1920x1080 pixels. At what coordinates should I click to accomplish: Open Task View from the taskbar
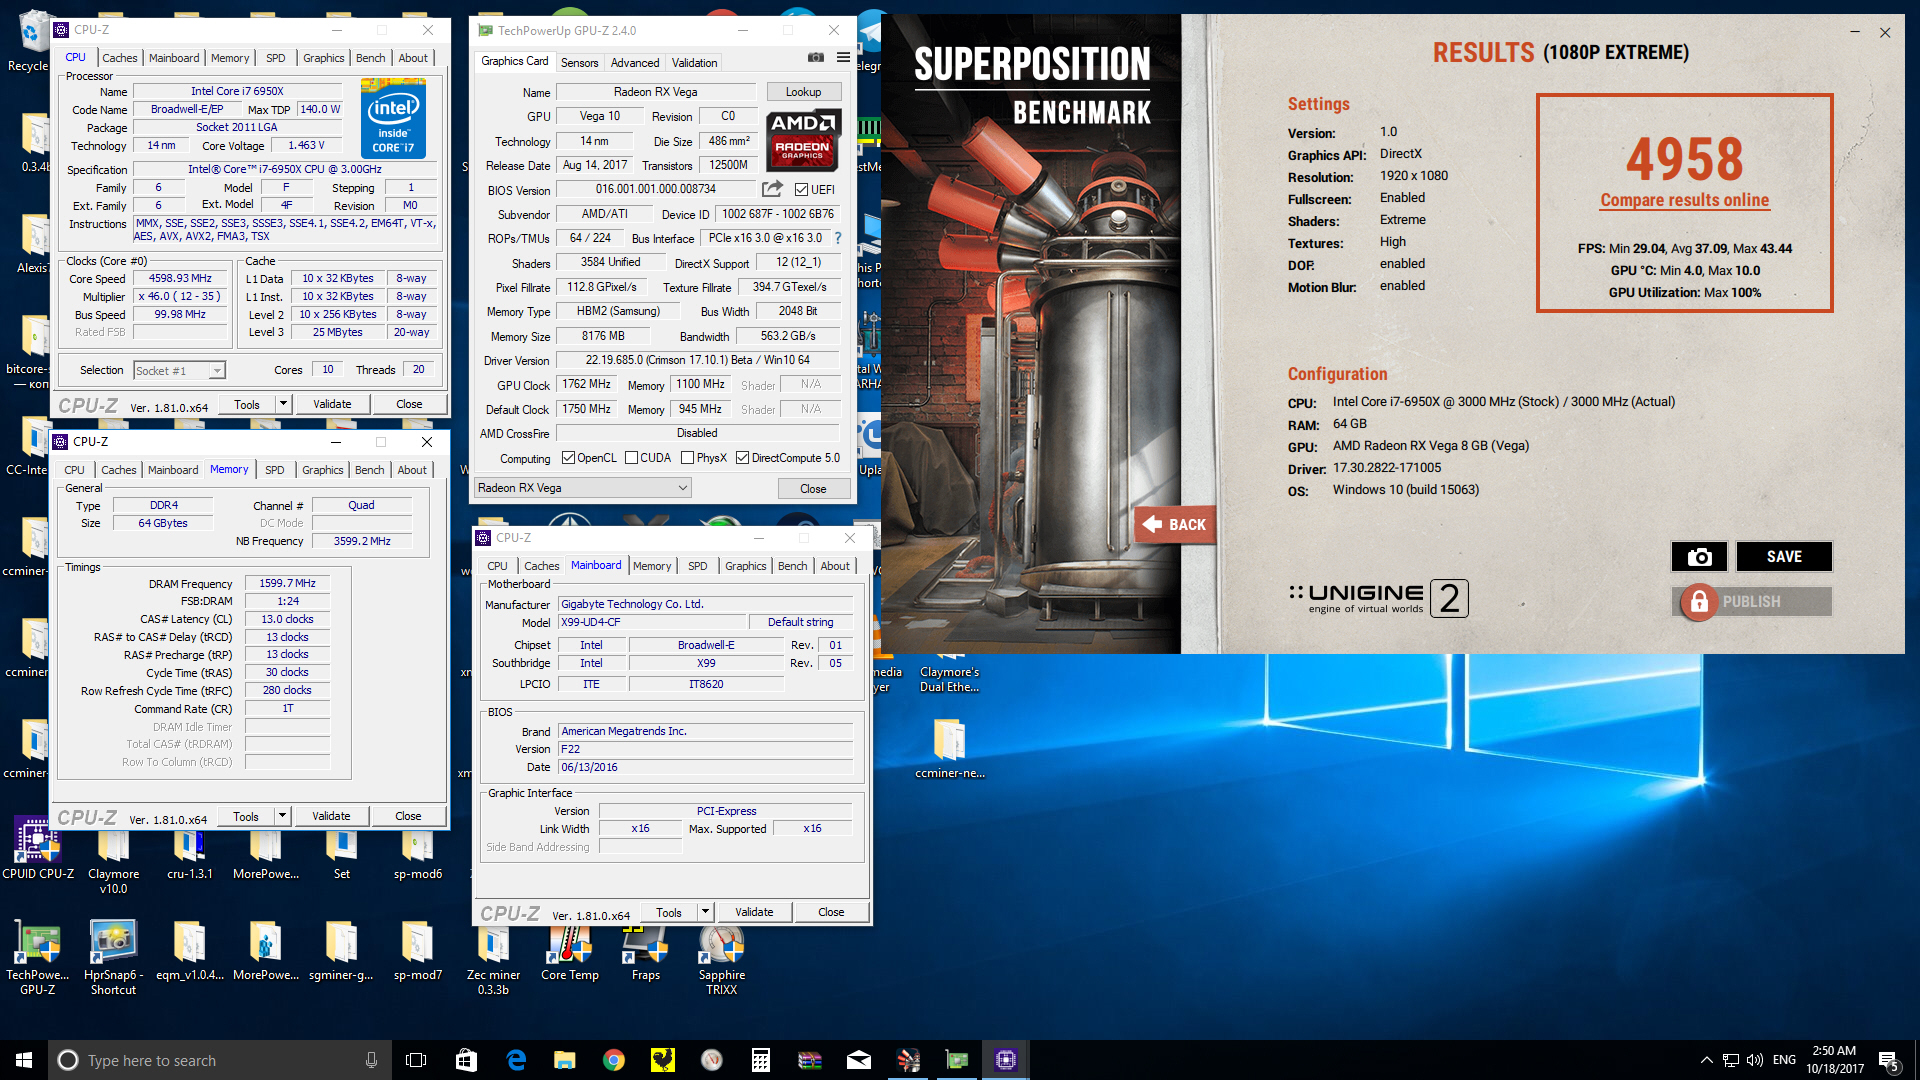416,1060
